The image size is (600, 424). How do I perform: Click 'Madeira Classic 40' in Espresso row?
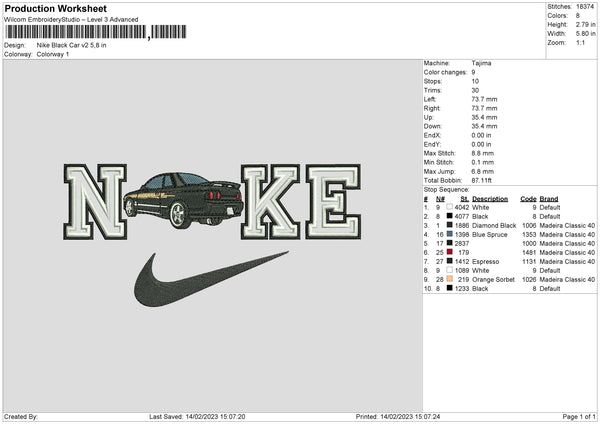(567, 261)
